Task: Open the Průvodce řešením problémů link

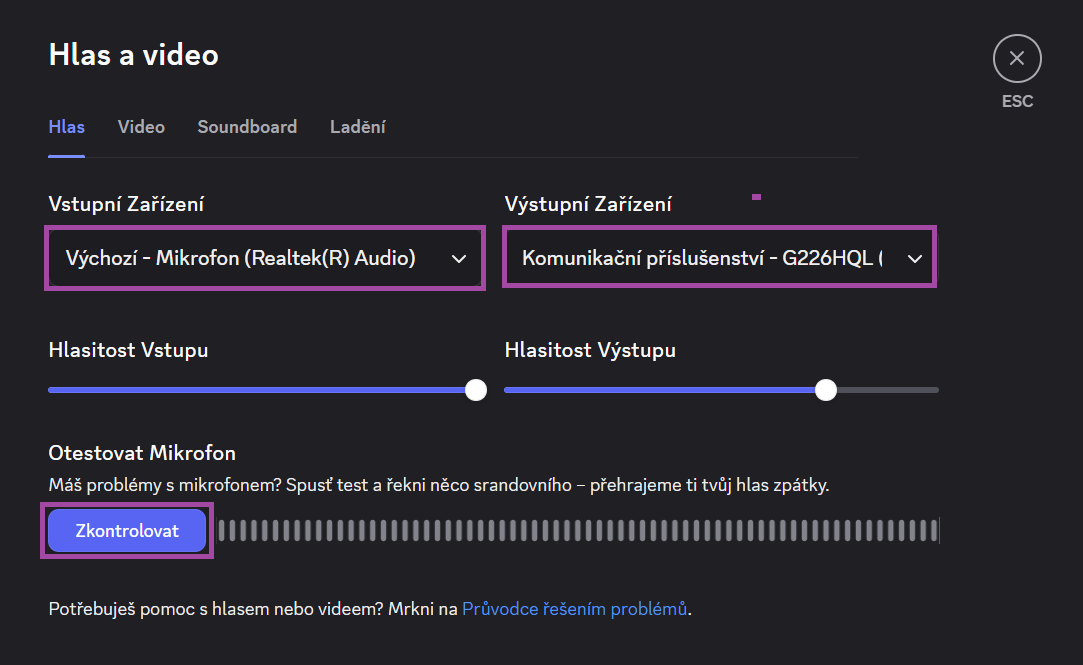Action: (x=575, y=608)
